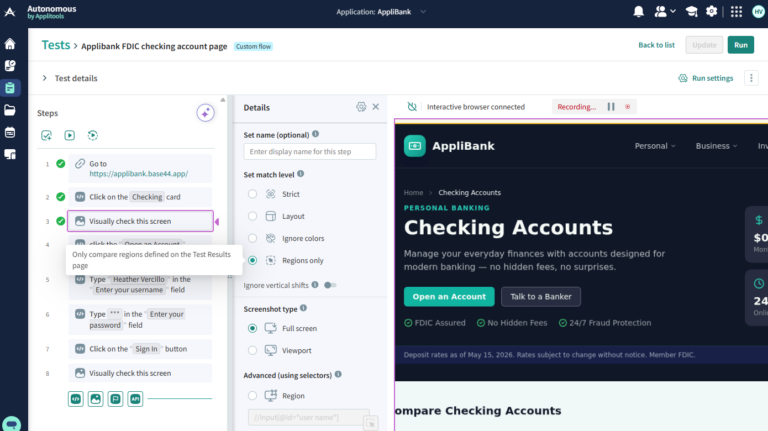Click the Home breadcrumb in AppliBank
Viewport: 768px width, 431px height.
(413, 193)
